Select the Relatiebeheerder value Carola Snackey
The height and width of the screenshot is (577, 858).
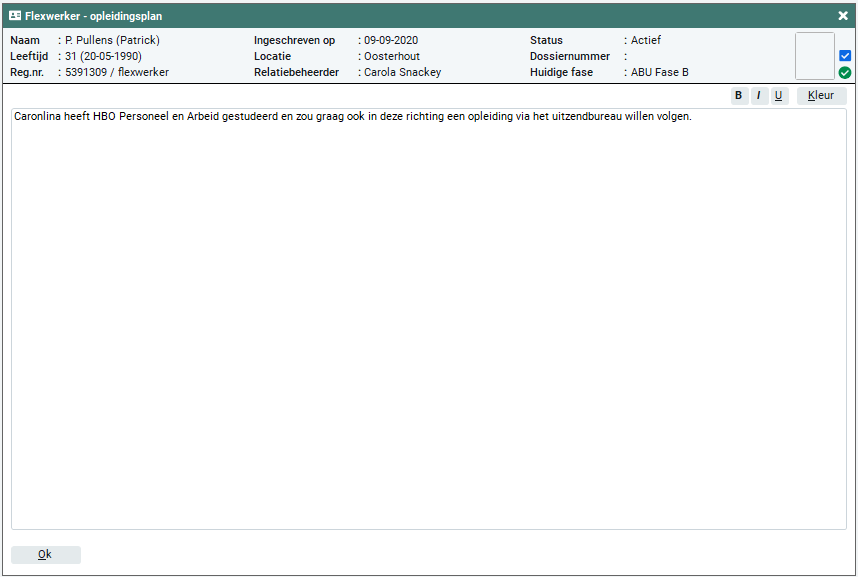point(402,72)
